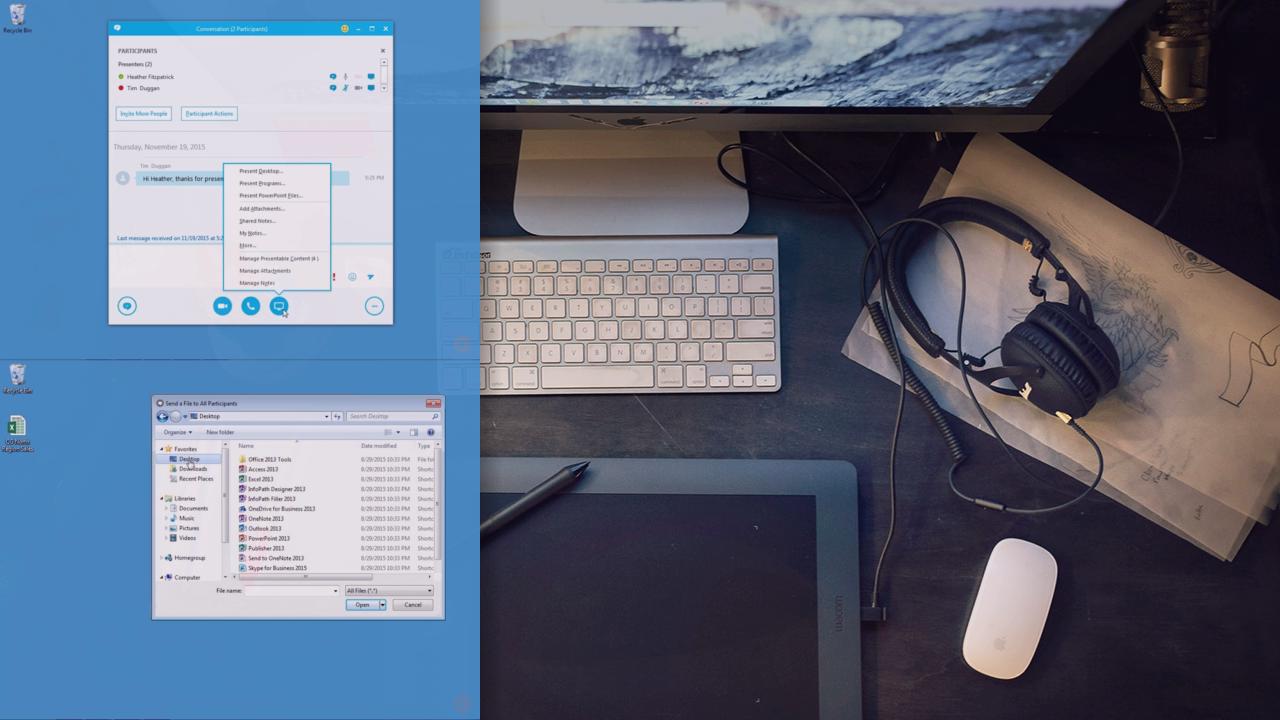Open the IM chat bubble button
Screen dimensions: 1280x720
[x=127, y=306]
